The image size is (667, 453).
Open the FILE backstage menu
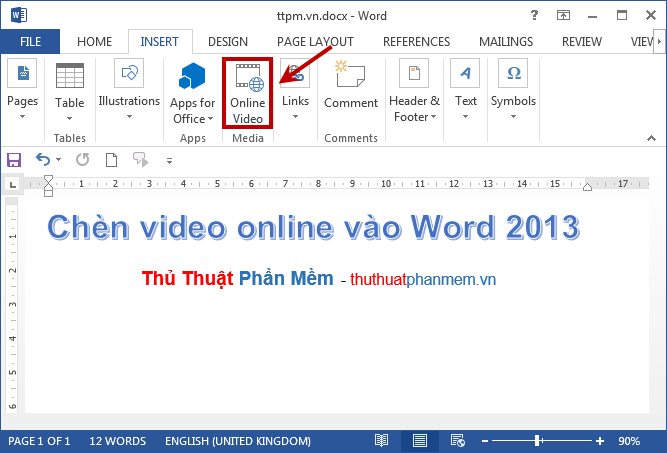click(31, 42)
